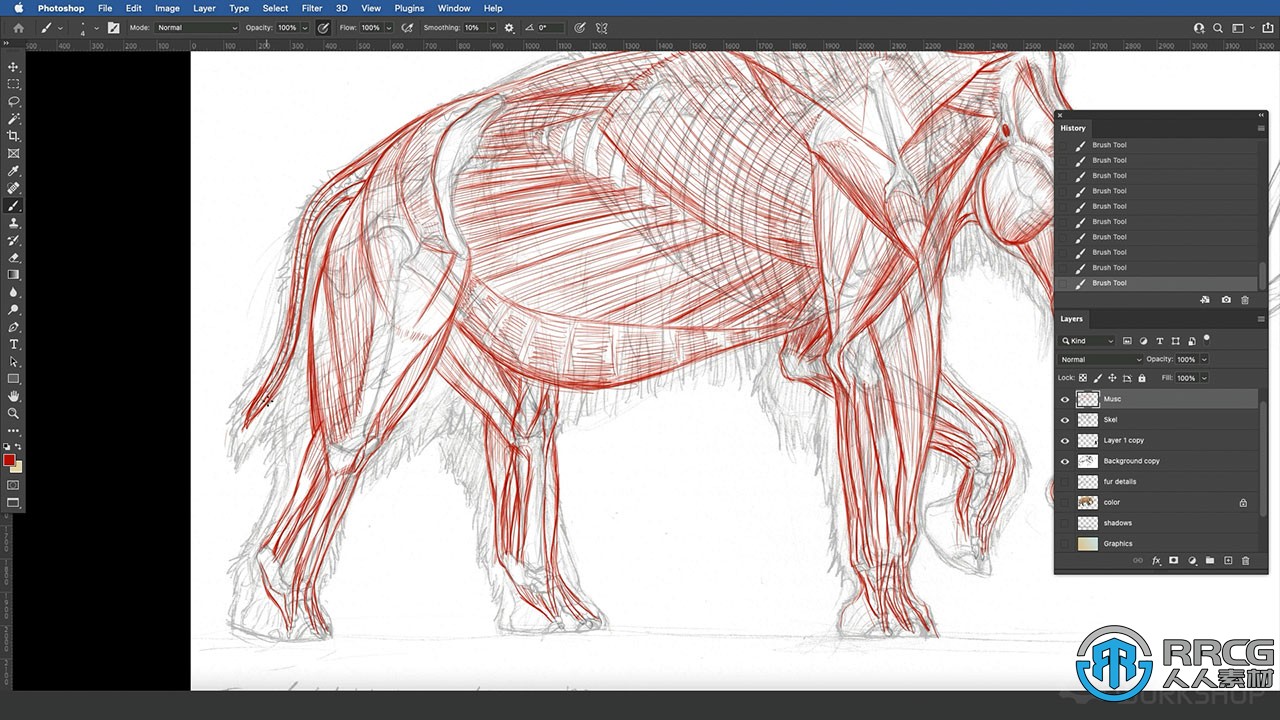
Task: Select the Pen tool
Action: (x=13, y=327)
